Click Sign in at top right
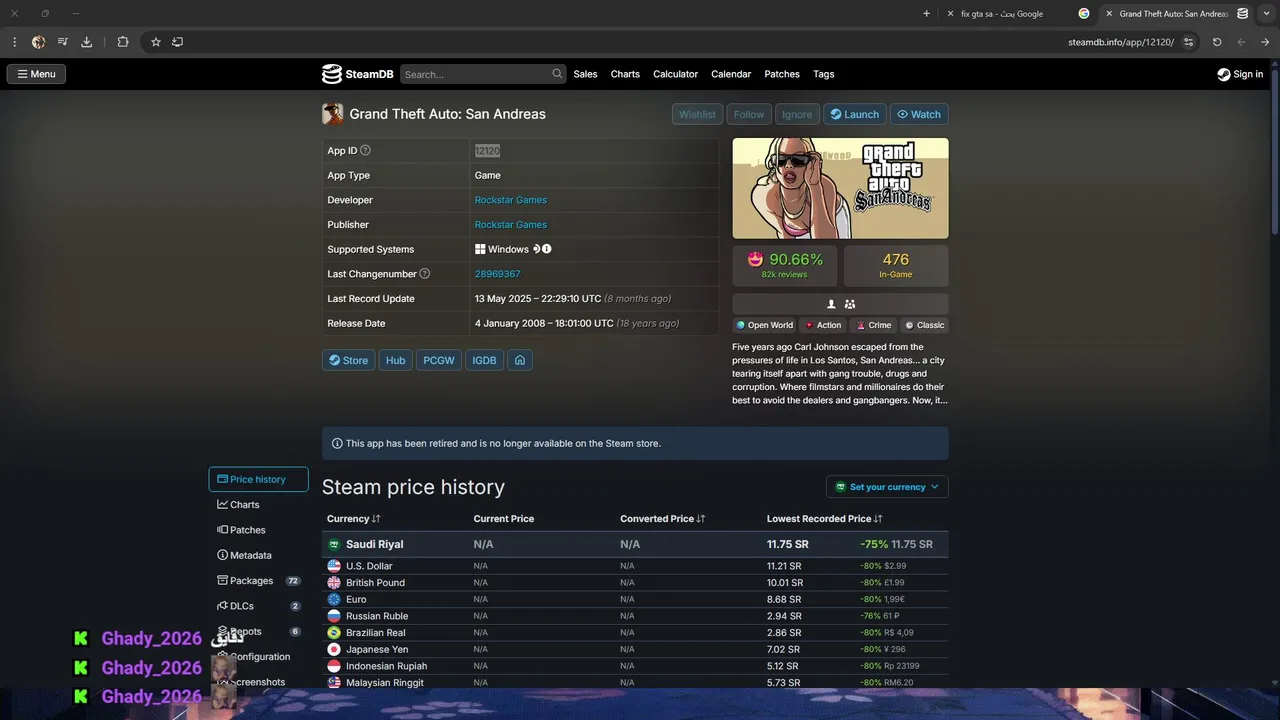The image size is (1280, 720). 1240,74
